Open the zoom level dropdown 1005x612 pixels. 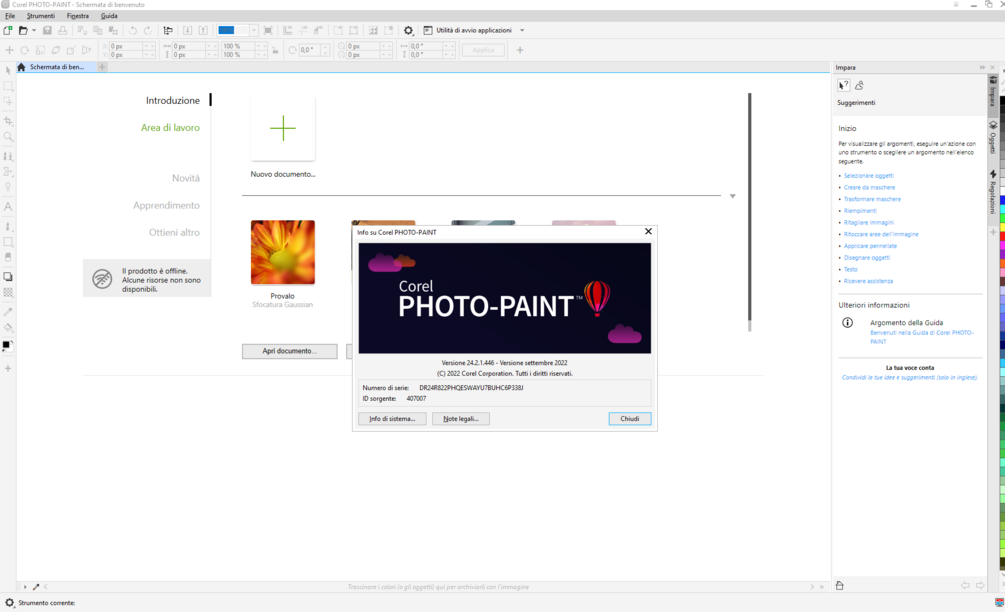(x=254, y=30)
